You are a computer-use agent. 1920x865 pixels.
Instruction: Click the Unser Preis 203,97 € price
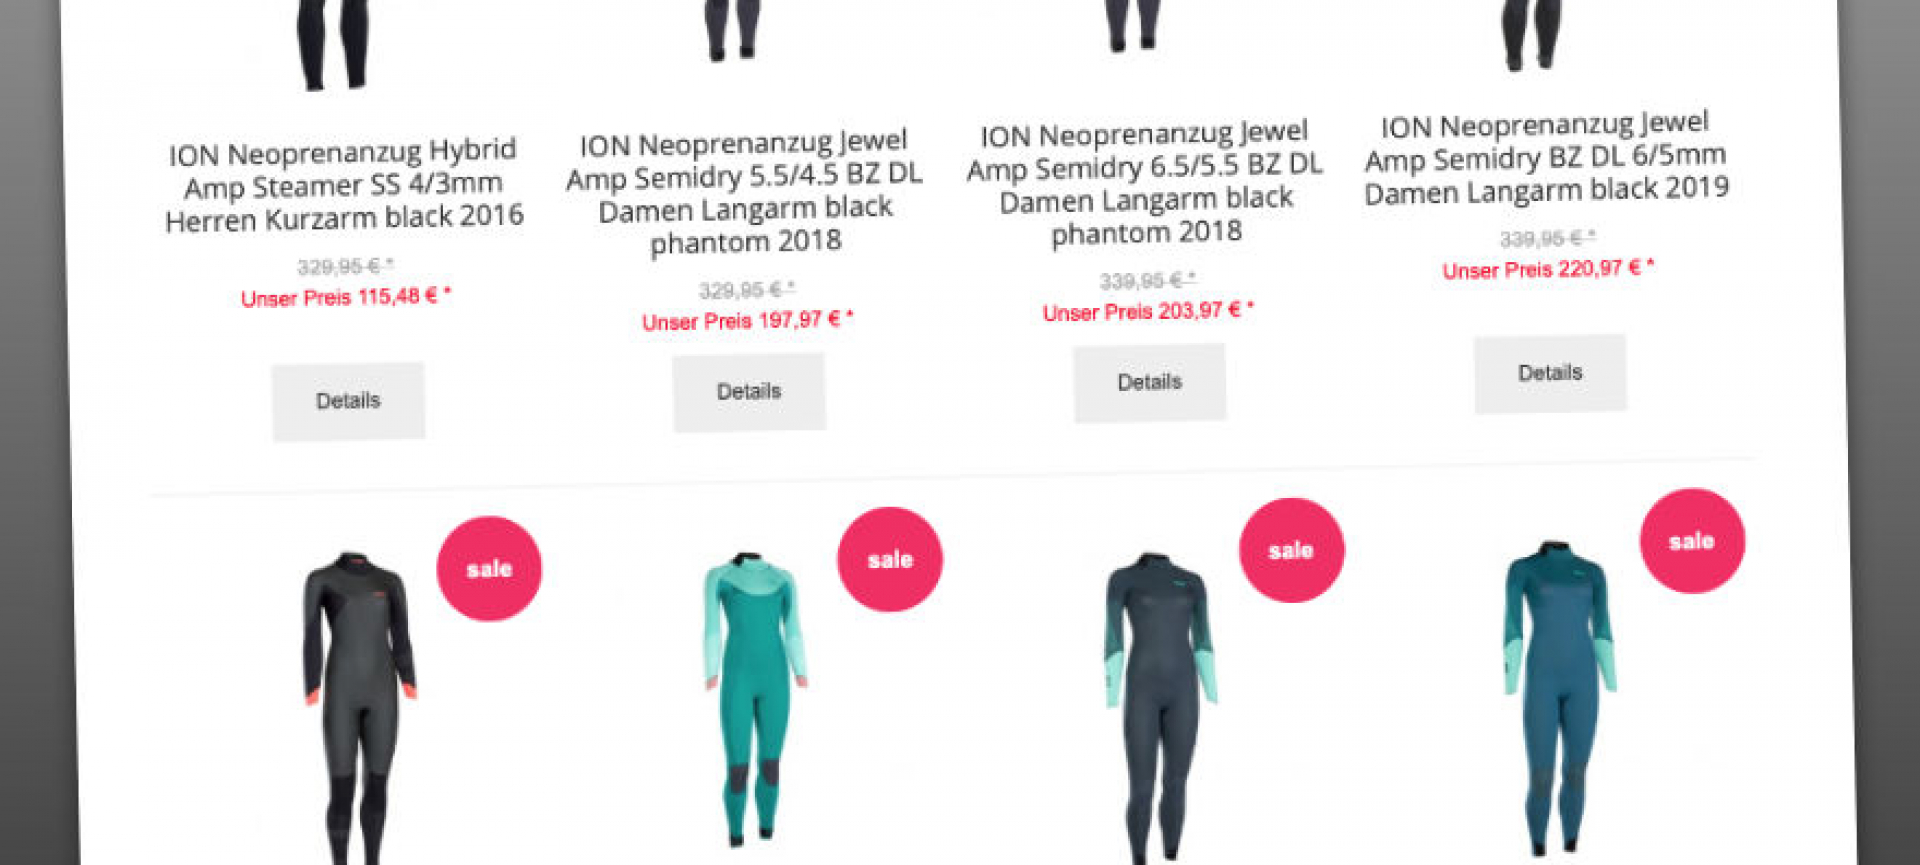click(1148, 312)
